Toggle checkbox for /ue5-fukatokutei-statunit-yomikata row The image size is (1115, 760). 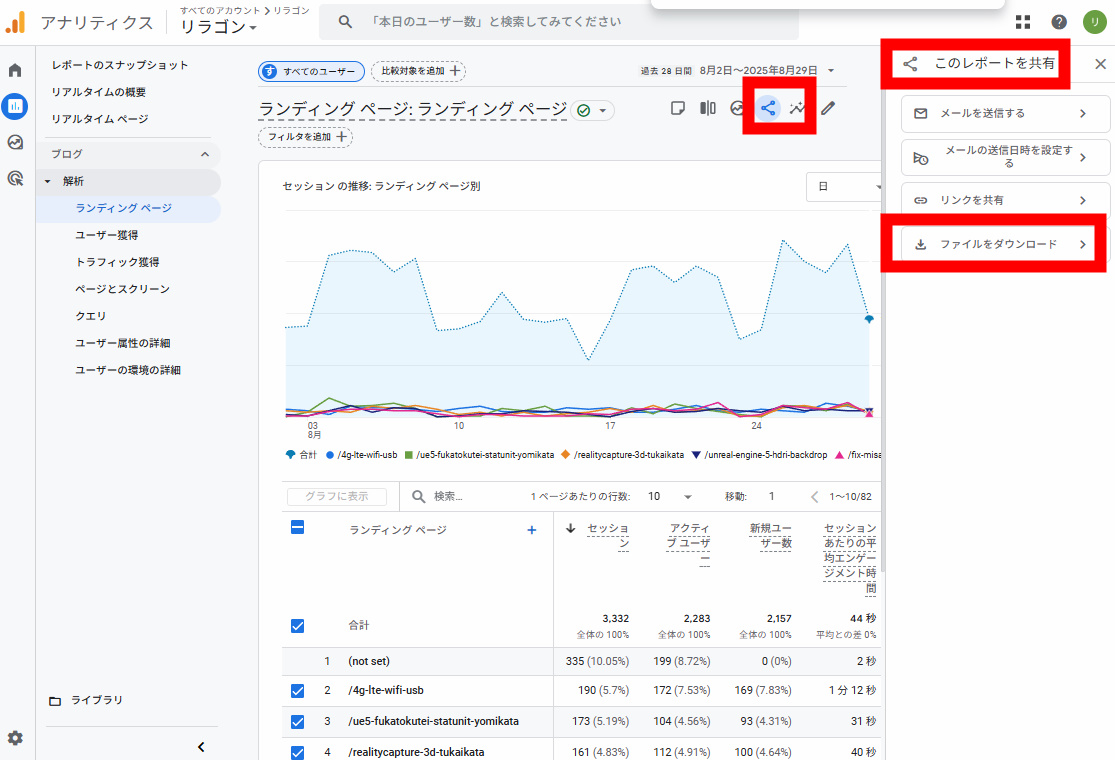pos(297,721)
